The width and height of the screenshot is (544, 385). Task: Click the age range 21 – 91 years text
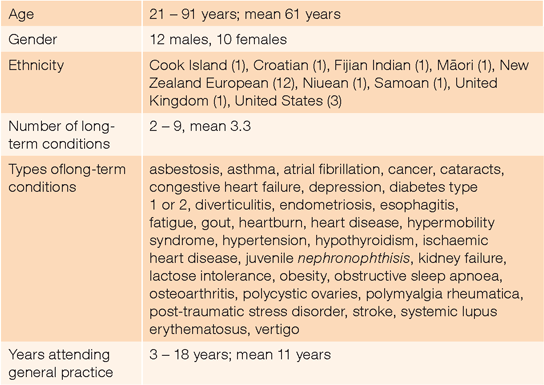(x=194, y=14)
